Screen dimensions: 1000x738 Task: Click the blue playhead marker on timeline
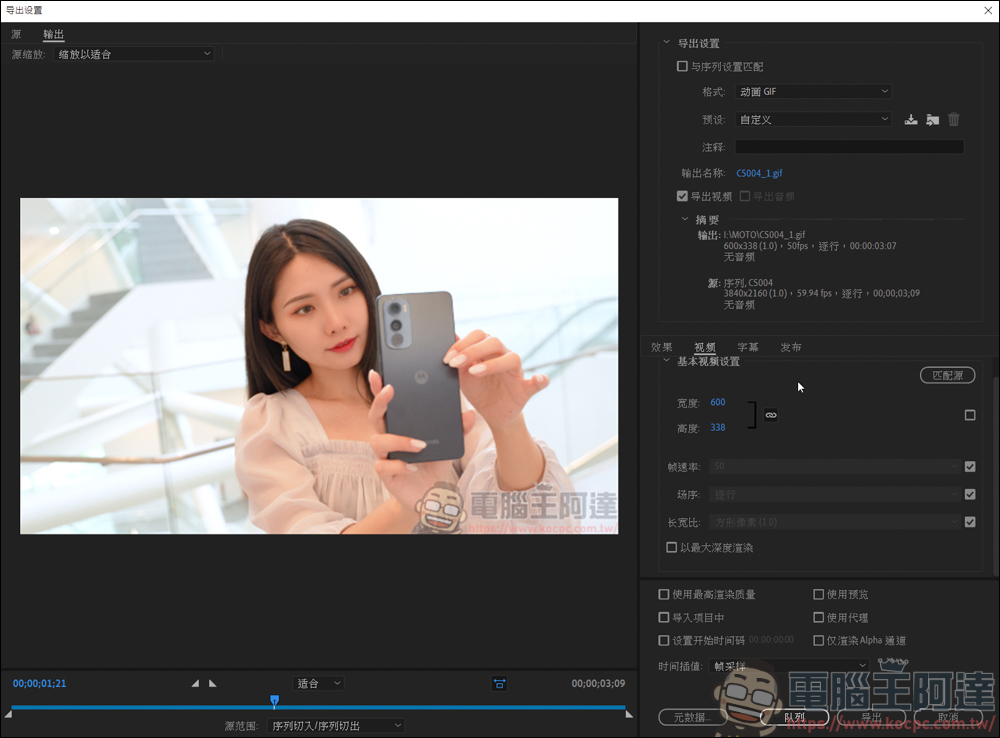274,701
